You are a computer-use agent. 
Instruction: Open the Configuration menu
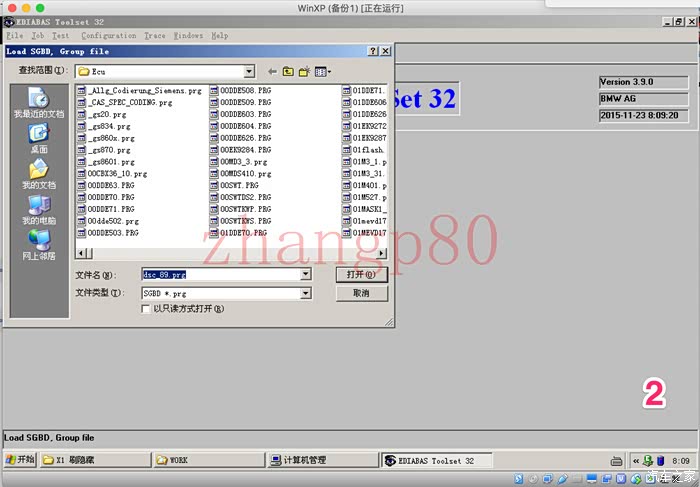point(108,35)
